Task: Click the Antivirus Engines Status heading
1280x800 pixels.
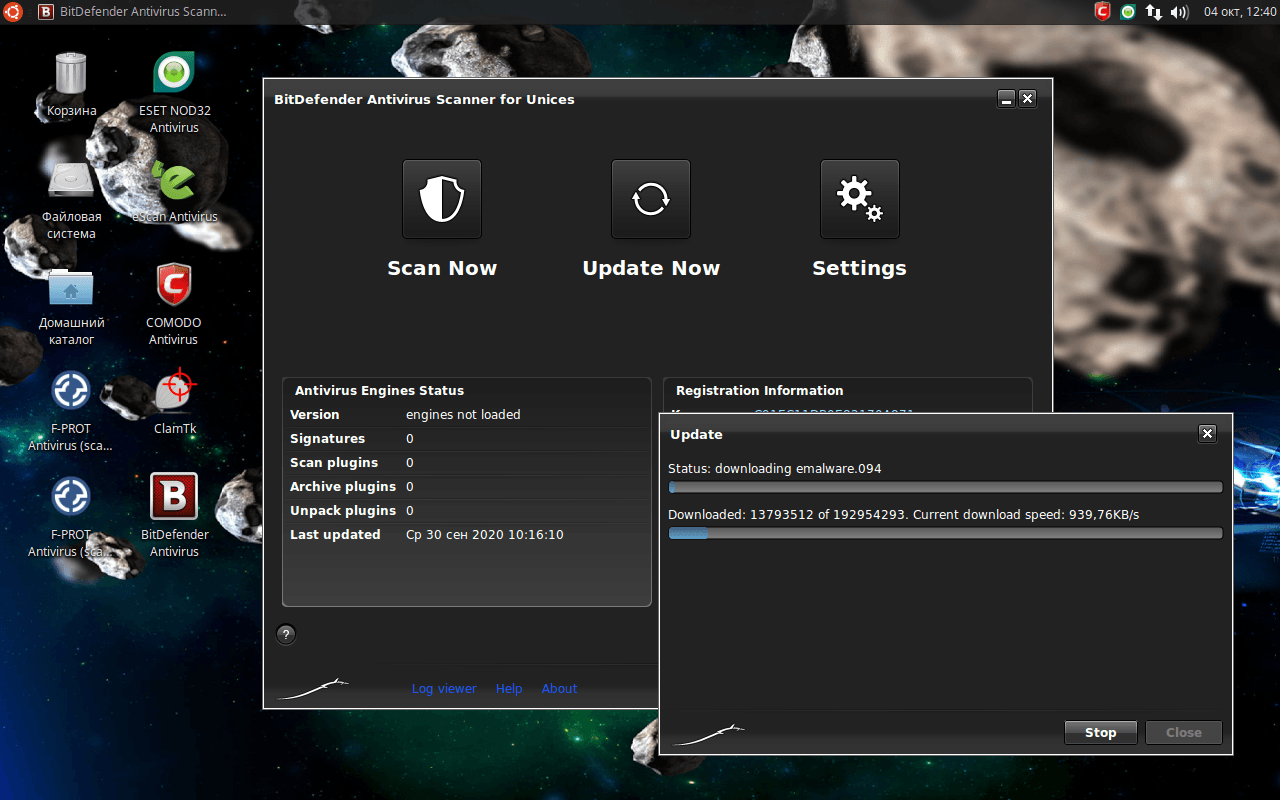Action: (380, 391)
